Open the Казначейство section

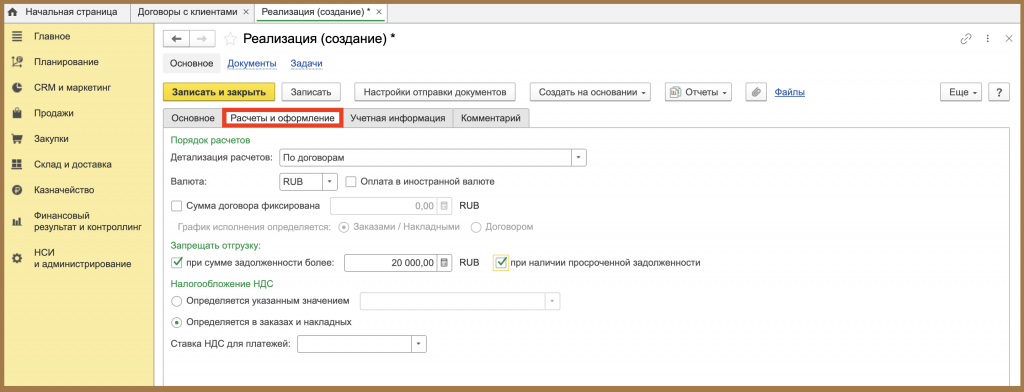(x=65, y=190)
